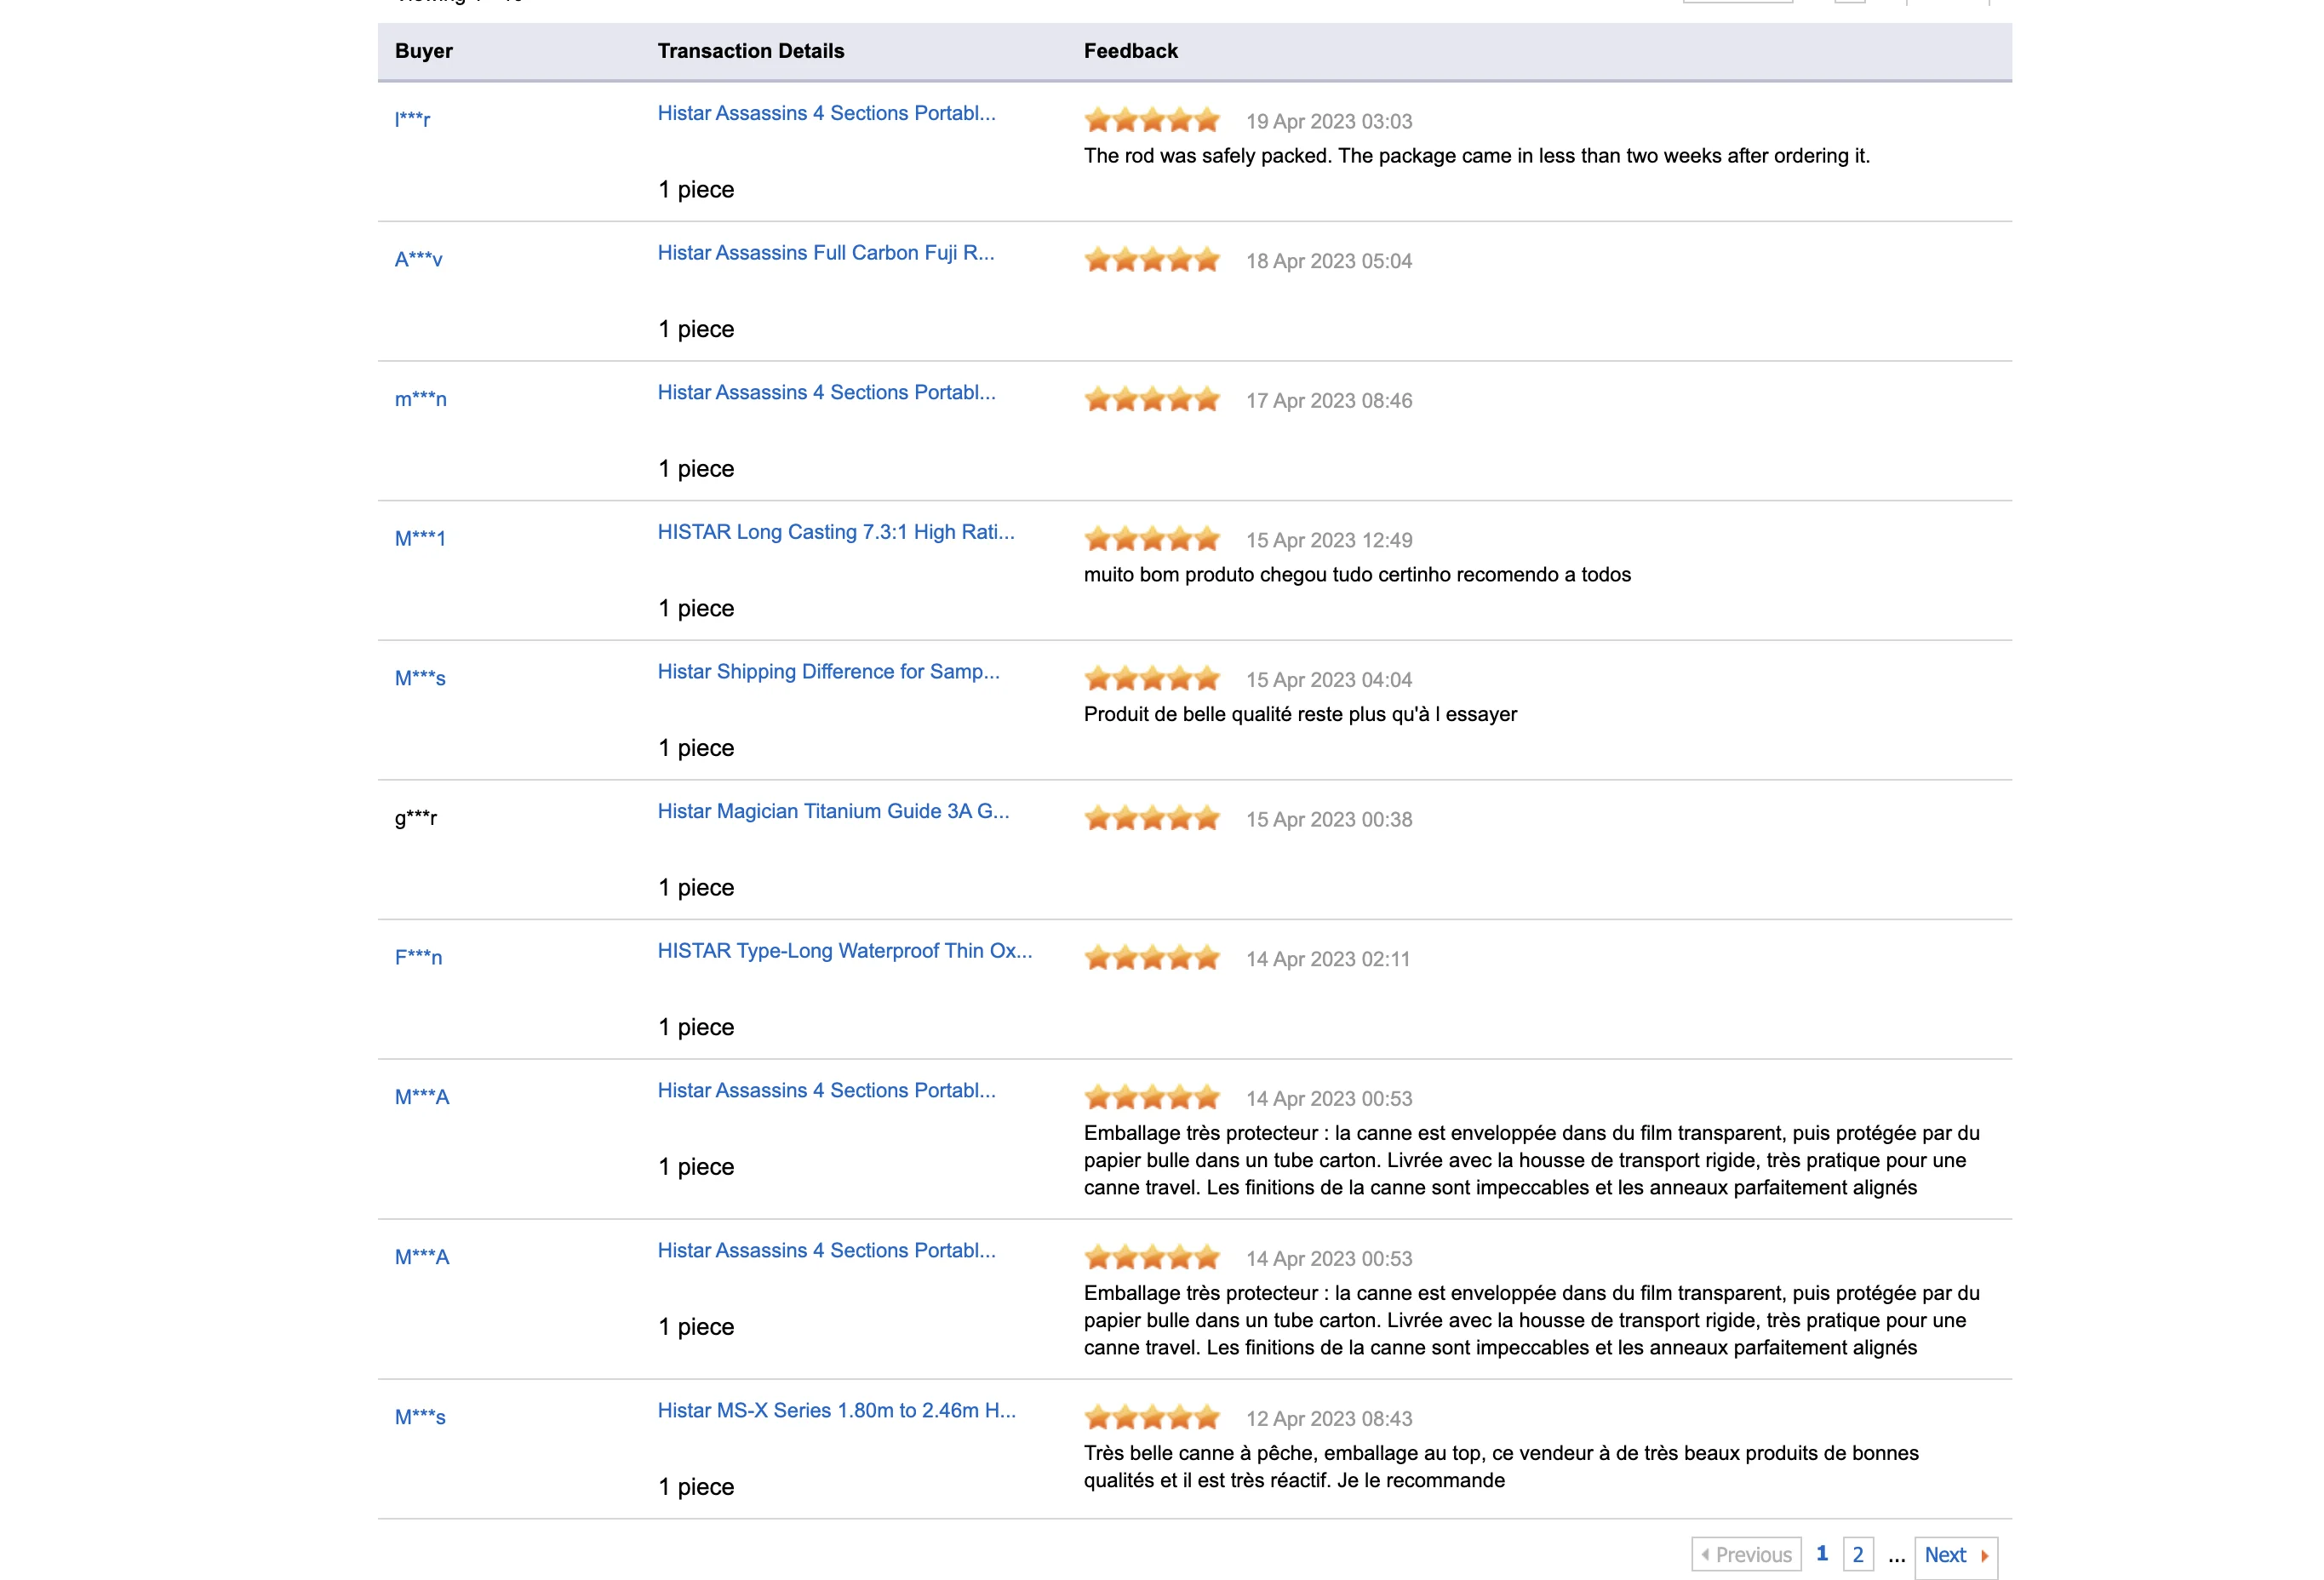2324x1580 pixels.
Task: Click the star rating dated 12 Apr 2023
Action: click(1151, 1418)
